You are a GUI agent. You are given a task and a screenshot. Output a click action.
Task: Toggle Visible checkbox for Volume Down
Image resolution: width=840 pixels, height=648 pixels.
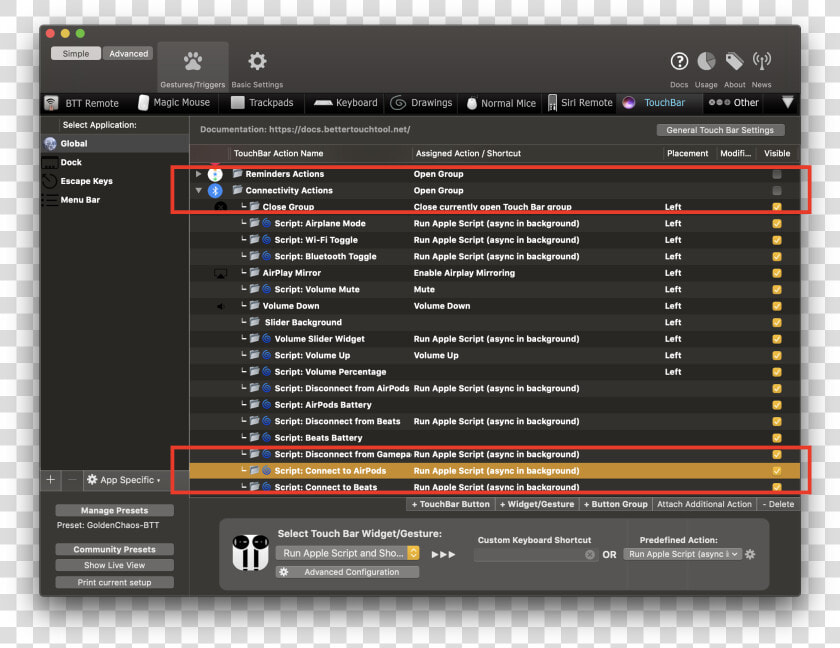777,306
